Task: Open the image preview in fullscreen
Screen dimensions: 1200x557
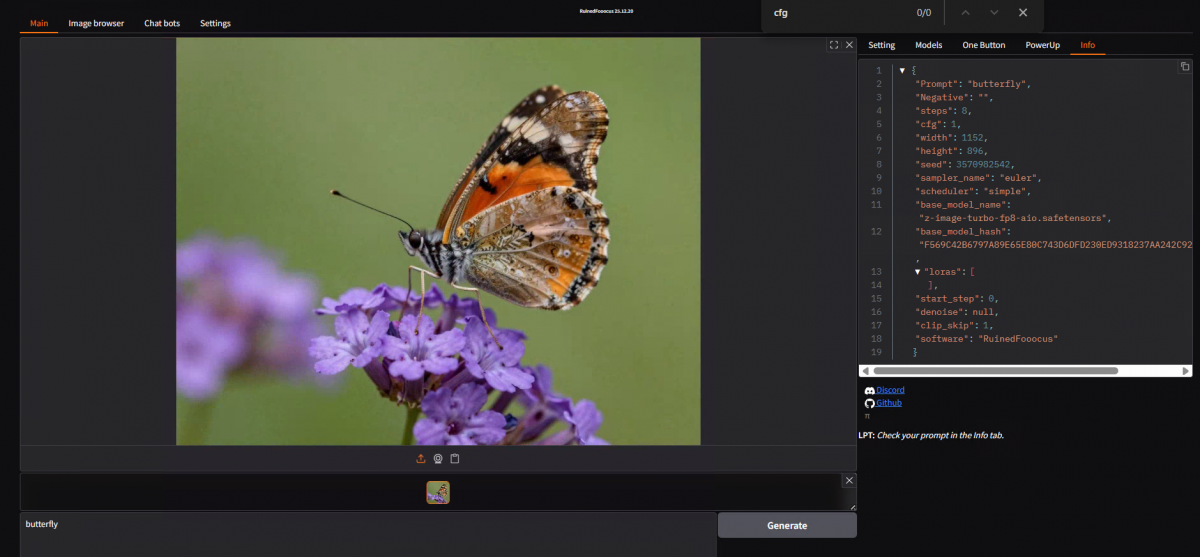Action: click(834, 45)
